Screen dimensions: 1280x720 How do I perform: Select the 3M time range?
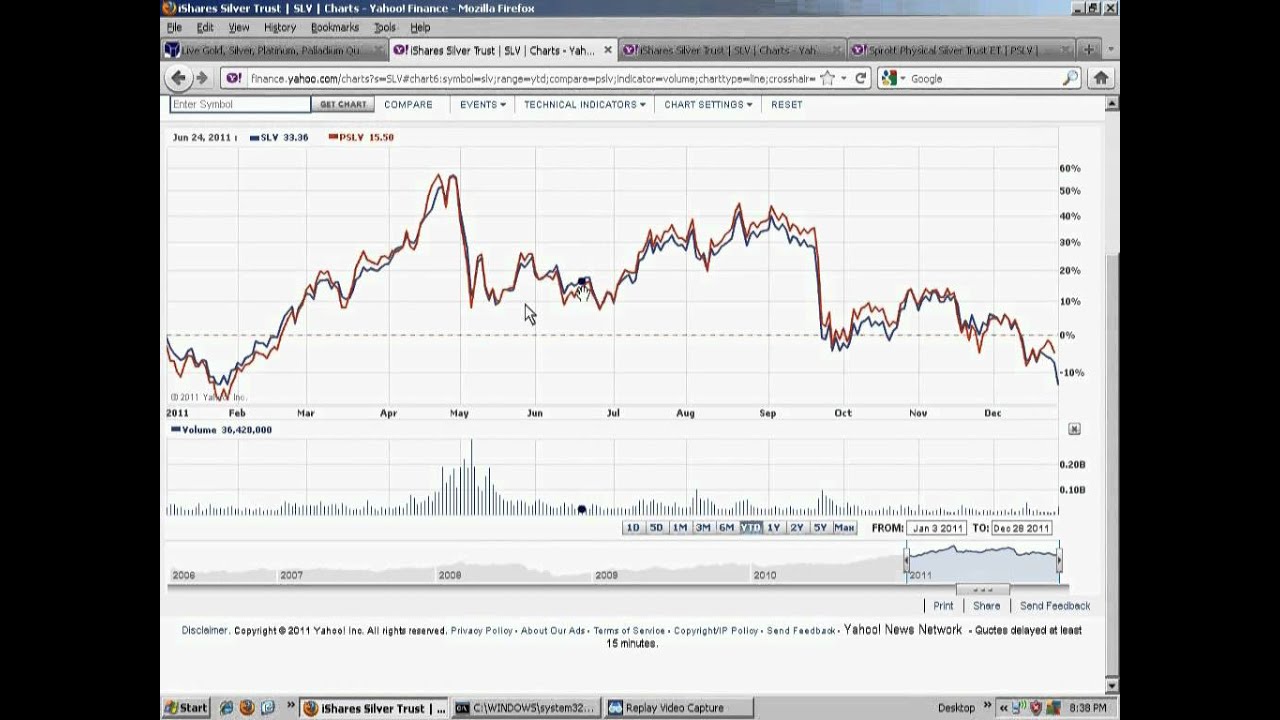pyautogui.click(x=703, y=528)
